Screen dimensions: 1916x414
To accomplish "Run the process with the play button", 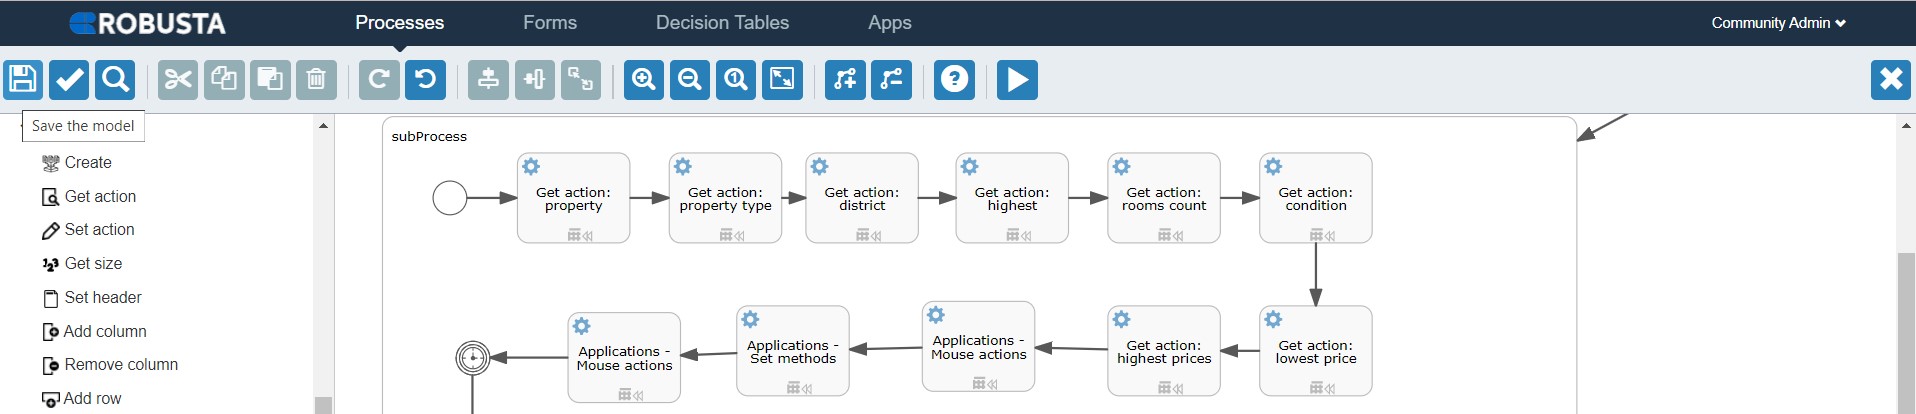I will pos(1017,79).
